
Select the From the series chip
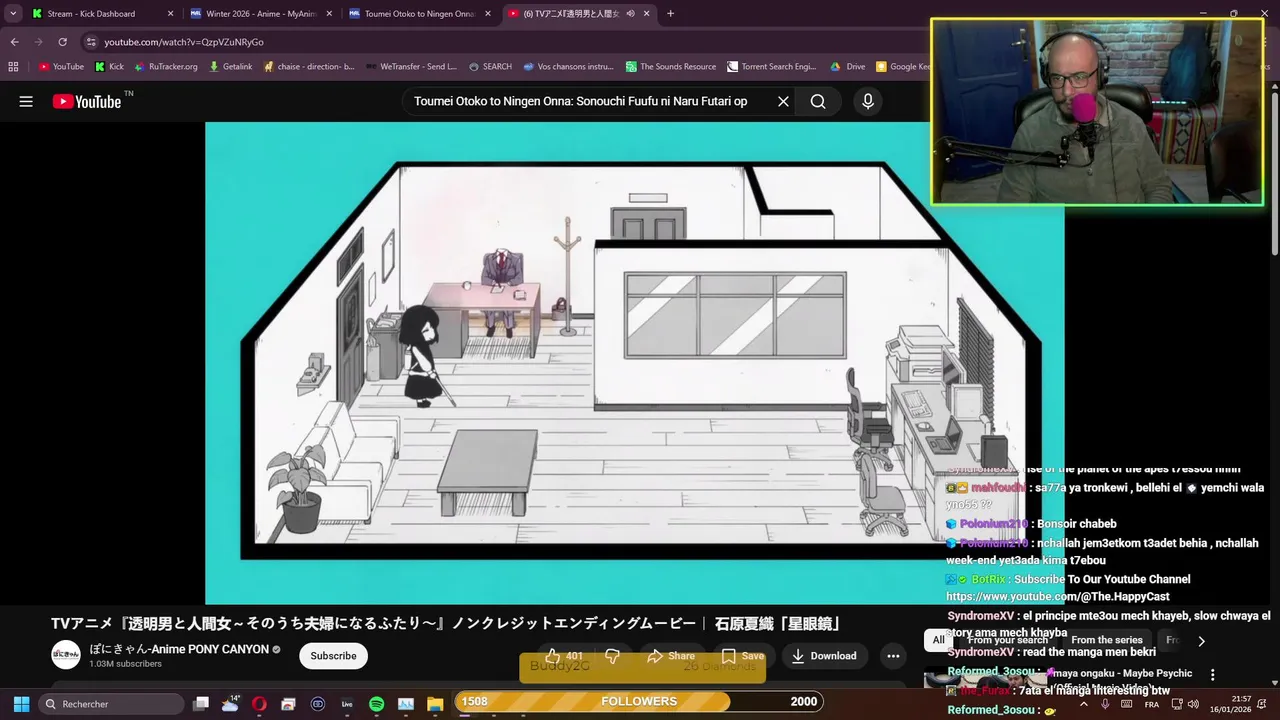(1106, 640)
